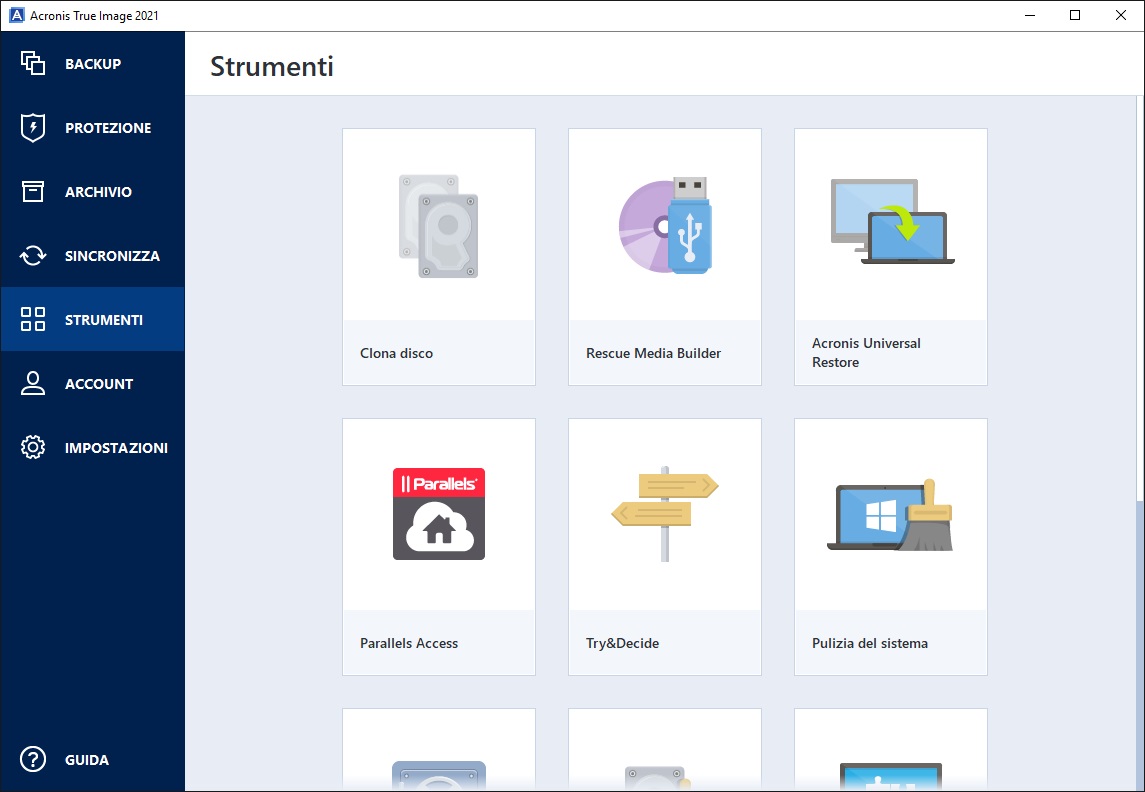Open SINCRONIZZA section
The image size is (1145, 792).
(112, 256)
